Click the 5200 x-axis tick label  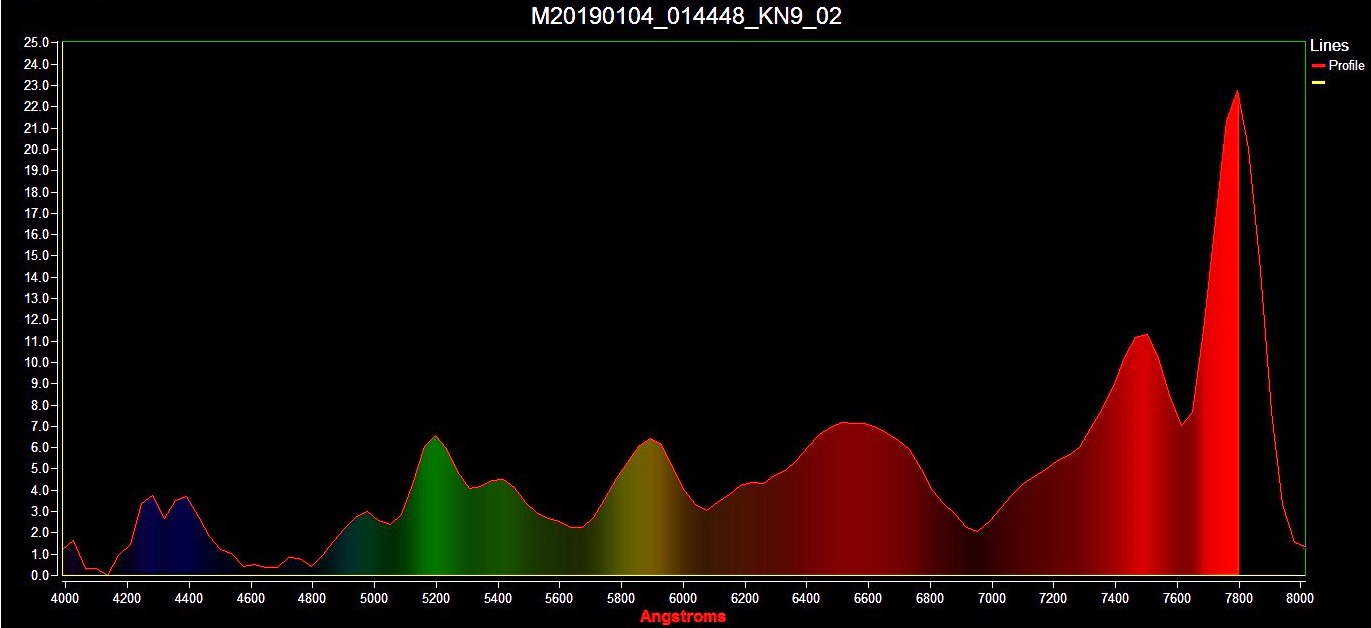tap(436, 597)
